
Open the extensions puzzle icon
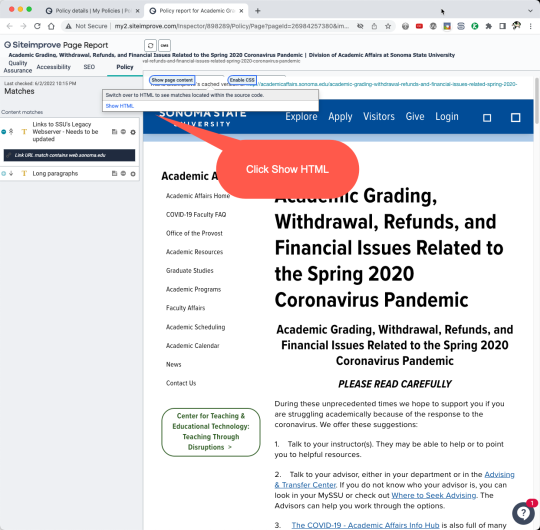pos(489,26)
